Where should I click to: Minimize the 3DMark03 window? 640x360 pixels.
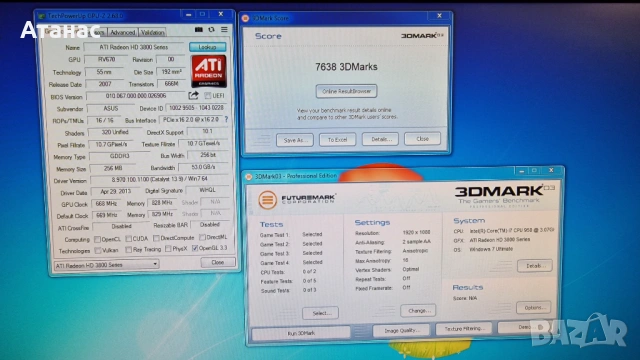521,171
